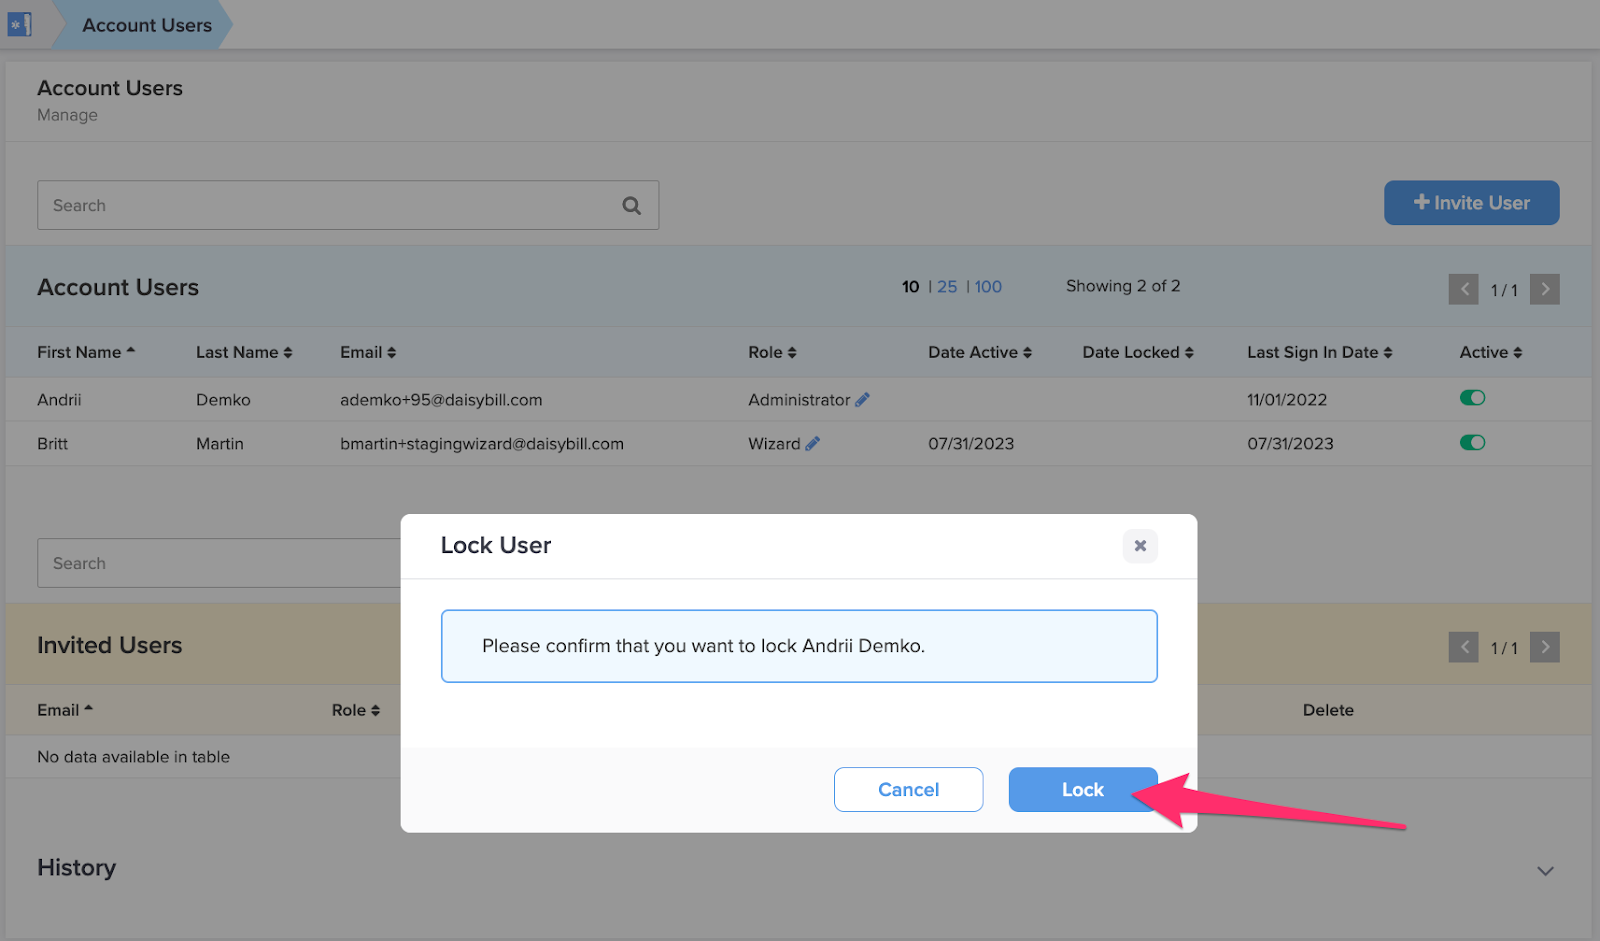1600x941 pixels.
Task: Go to next page of Account Users
Action: 1544,289
